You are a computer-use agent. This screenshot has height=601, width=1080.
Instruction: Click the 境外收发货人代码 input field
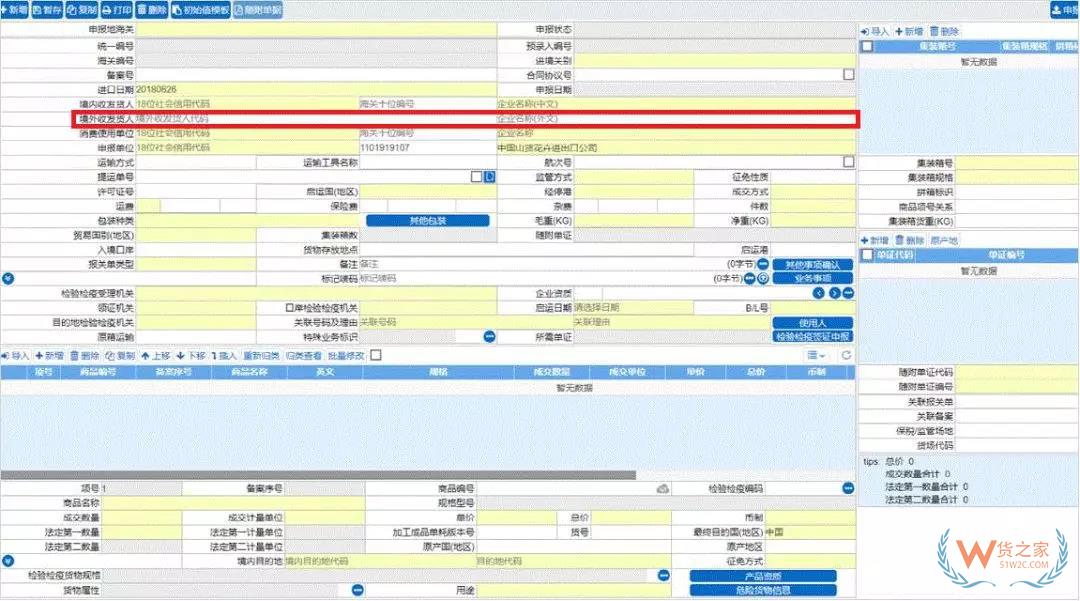tap(315, 119)
